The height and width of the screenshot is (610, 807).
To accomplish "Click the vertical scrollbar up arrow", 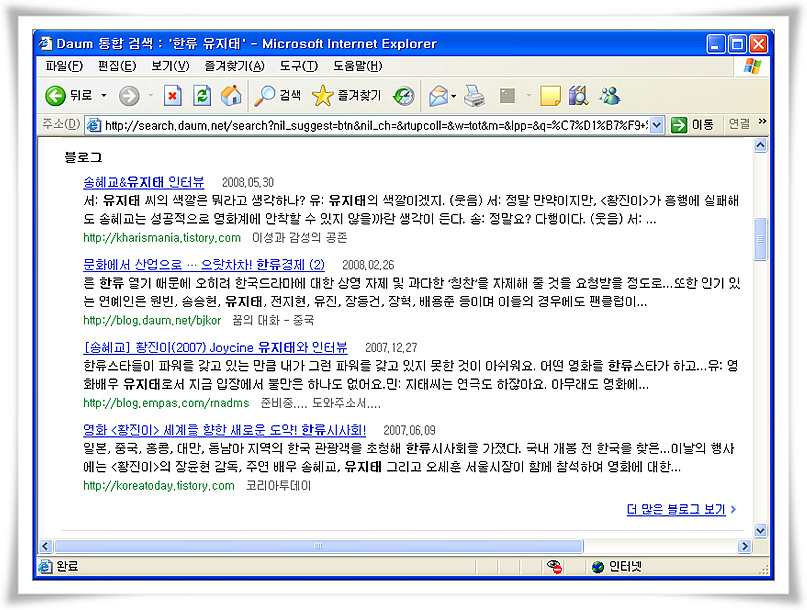I will point(760,145).
